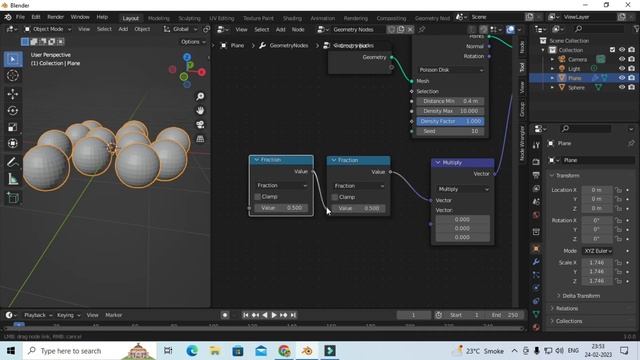
Task: Jump to the animation end frame
Action: [x=293, y=315]
